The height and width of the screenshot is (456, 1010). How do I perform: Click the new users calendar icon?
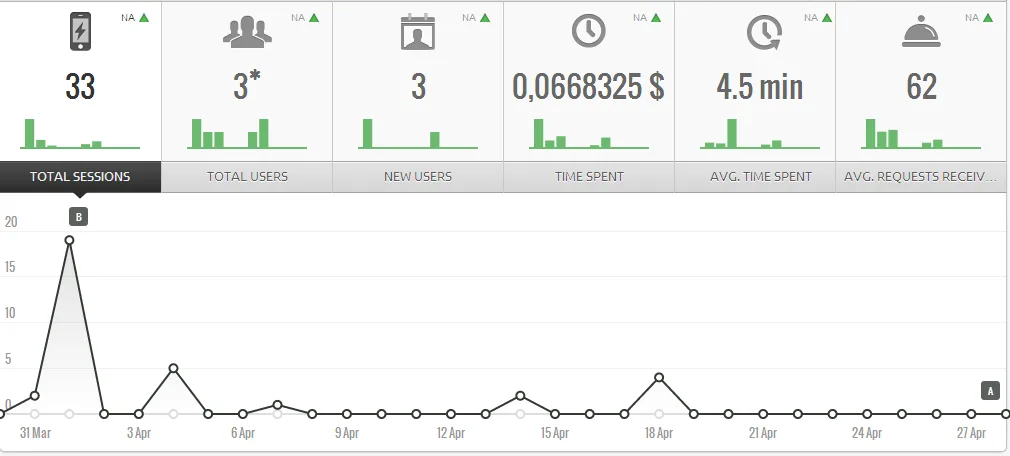tap(418, 32)
